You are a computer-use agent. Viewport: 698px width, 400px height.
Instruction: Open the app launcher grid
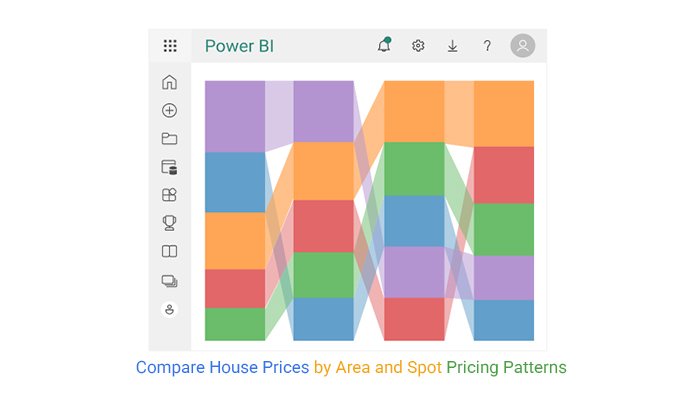point(170,46)
